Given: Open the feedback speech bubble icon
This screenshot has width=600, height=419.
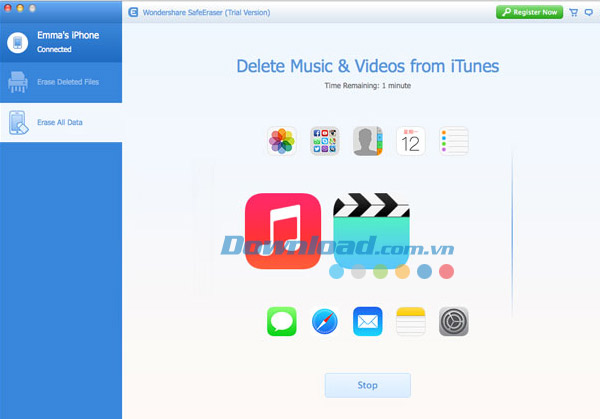Looking at the screenshot, I should (x=589, y=12).
